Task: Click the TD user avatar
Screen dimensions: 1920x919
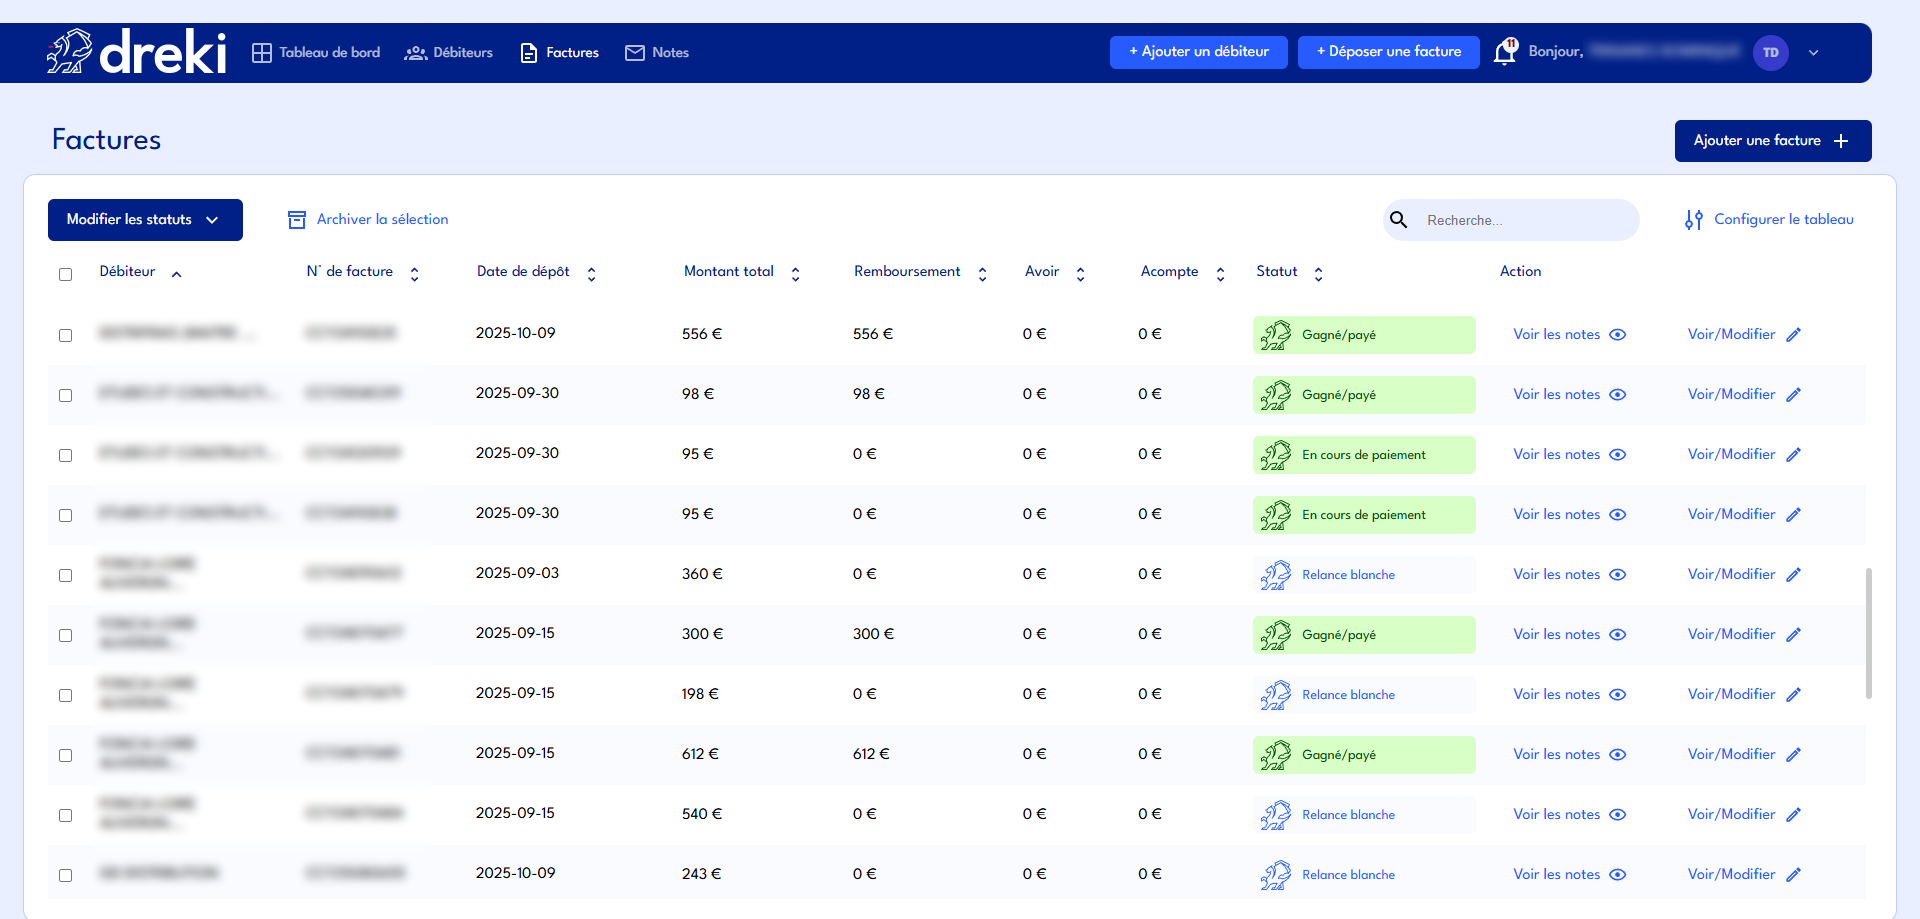Action: click(x=1770, y=53)
